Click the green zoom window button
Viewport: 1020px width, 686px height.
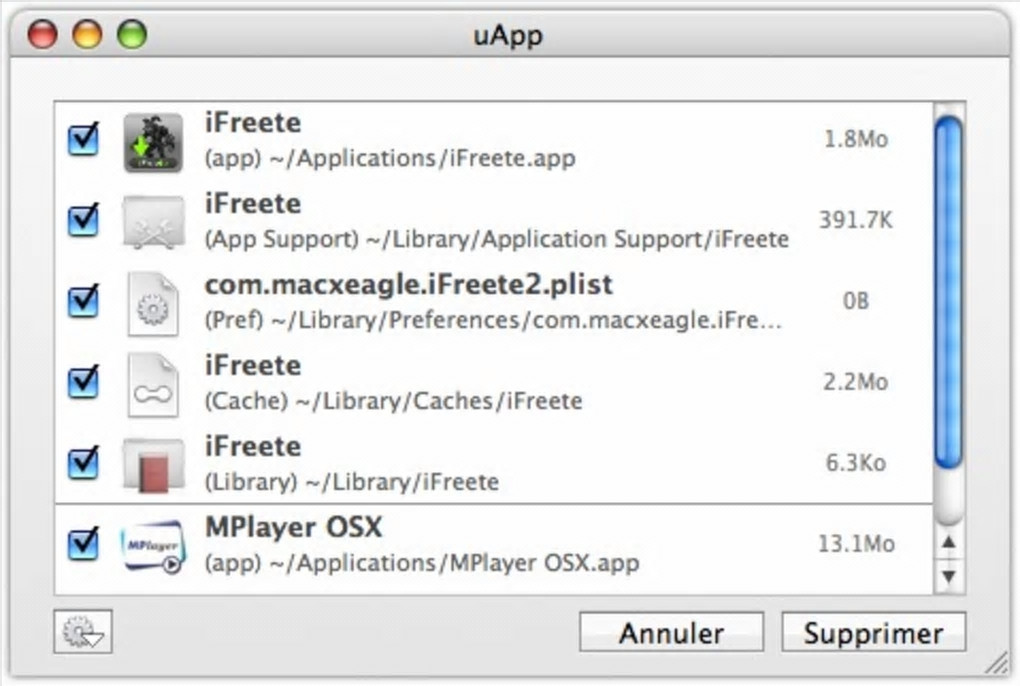click(x=131, y=35)
